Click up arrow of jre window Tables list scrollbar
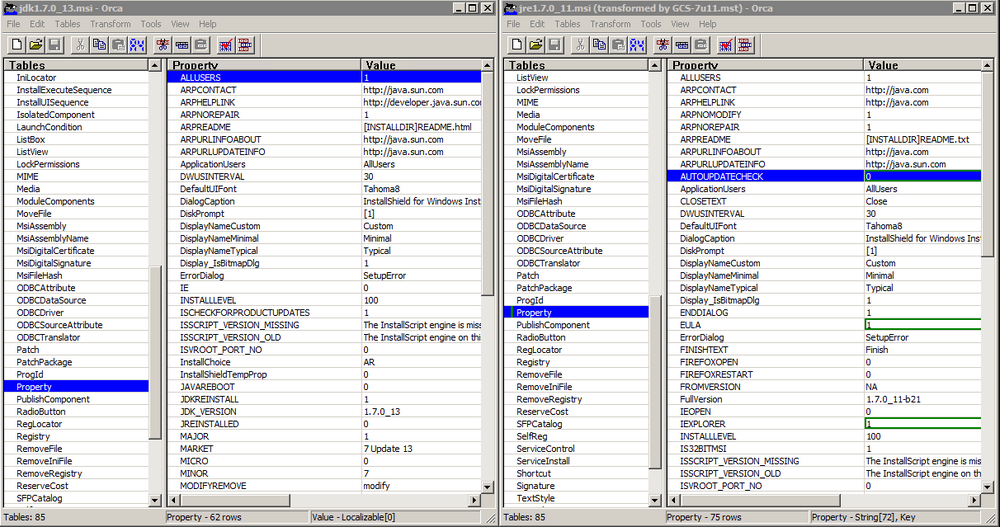Image resolution: width=1000 pixels, height=527 pixels. pyautogui.click(x=655, y=65)
